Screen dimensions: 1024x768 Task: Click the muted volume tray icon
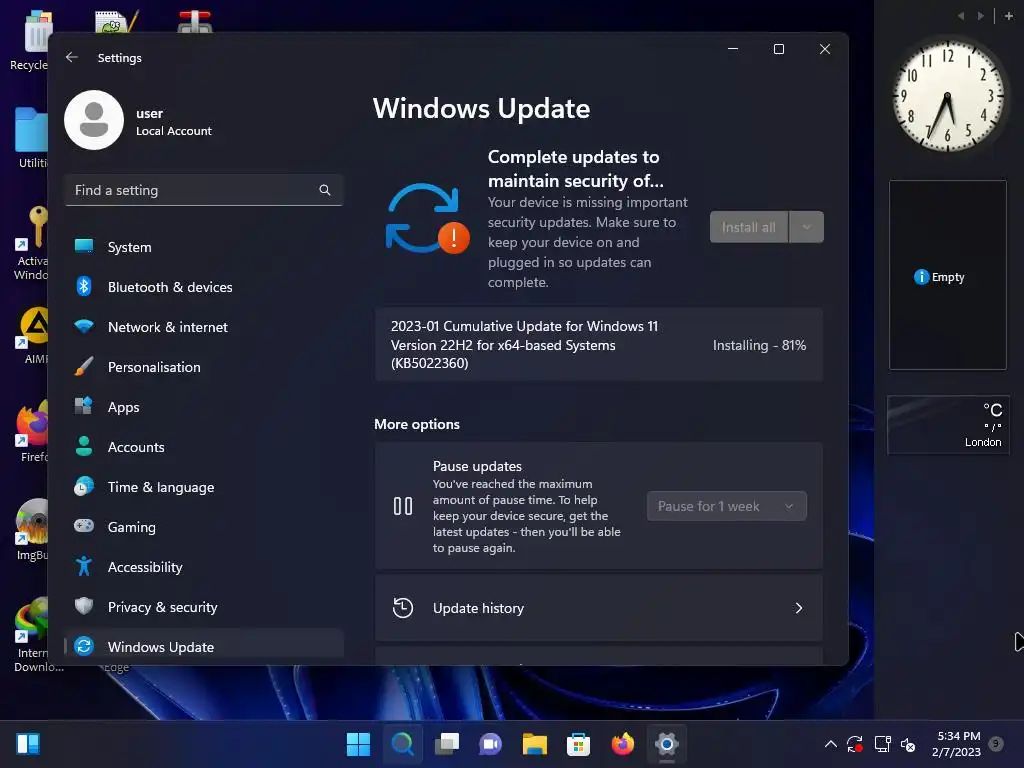pyautogui.click(x=908, y=744)
